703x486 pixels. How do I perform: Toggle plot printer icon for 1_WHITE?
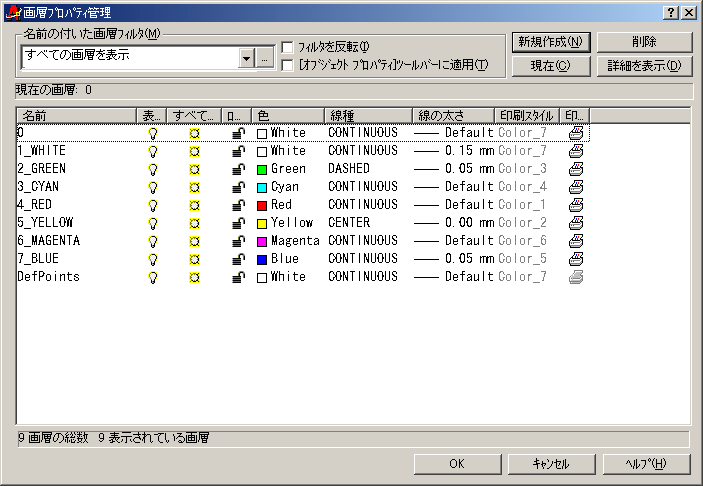coord(576,151)
